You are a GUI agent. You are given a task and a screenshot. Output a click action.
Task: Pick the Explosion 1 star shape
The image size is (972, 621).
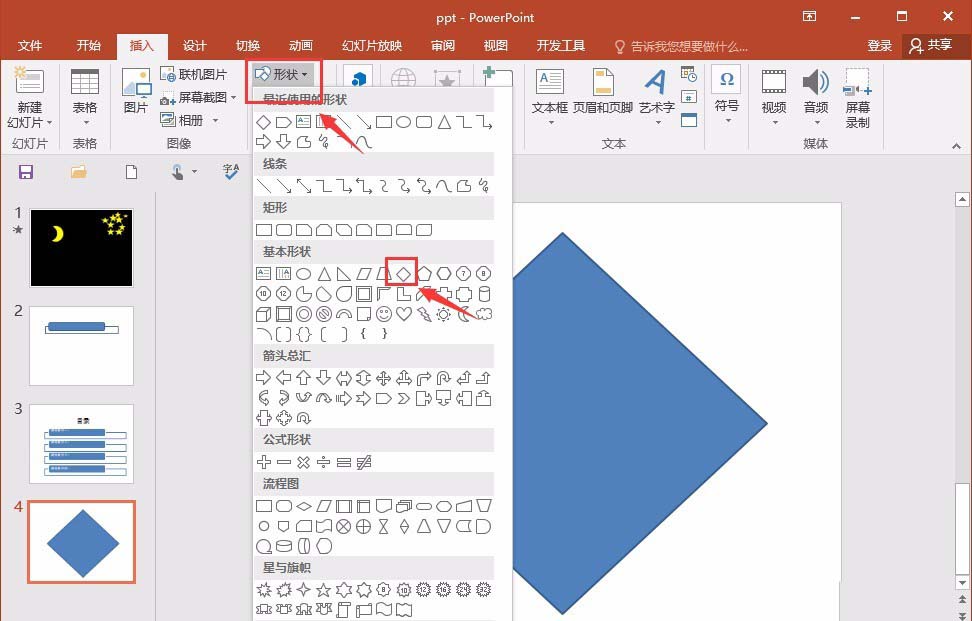coord(263,589)
